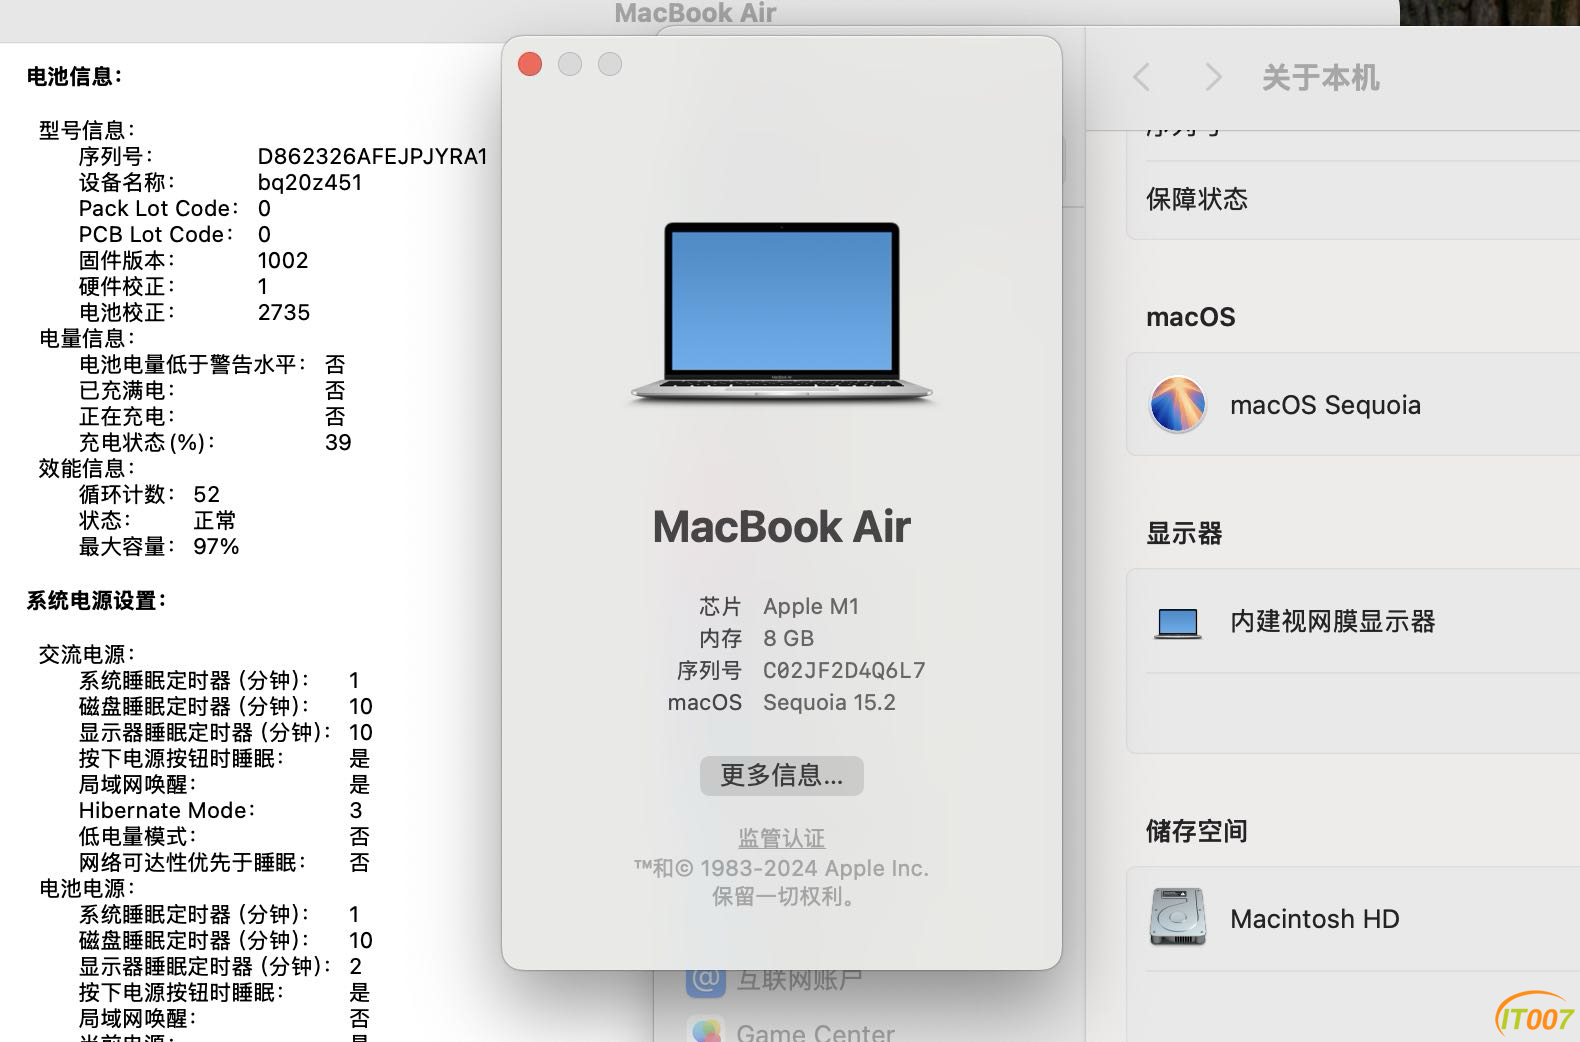
Task: Open 保障状态 row in settings
Action: click(1353, 199)
